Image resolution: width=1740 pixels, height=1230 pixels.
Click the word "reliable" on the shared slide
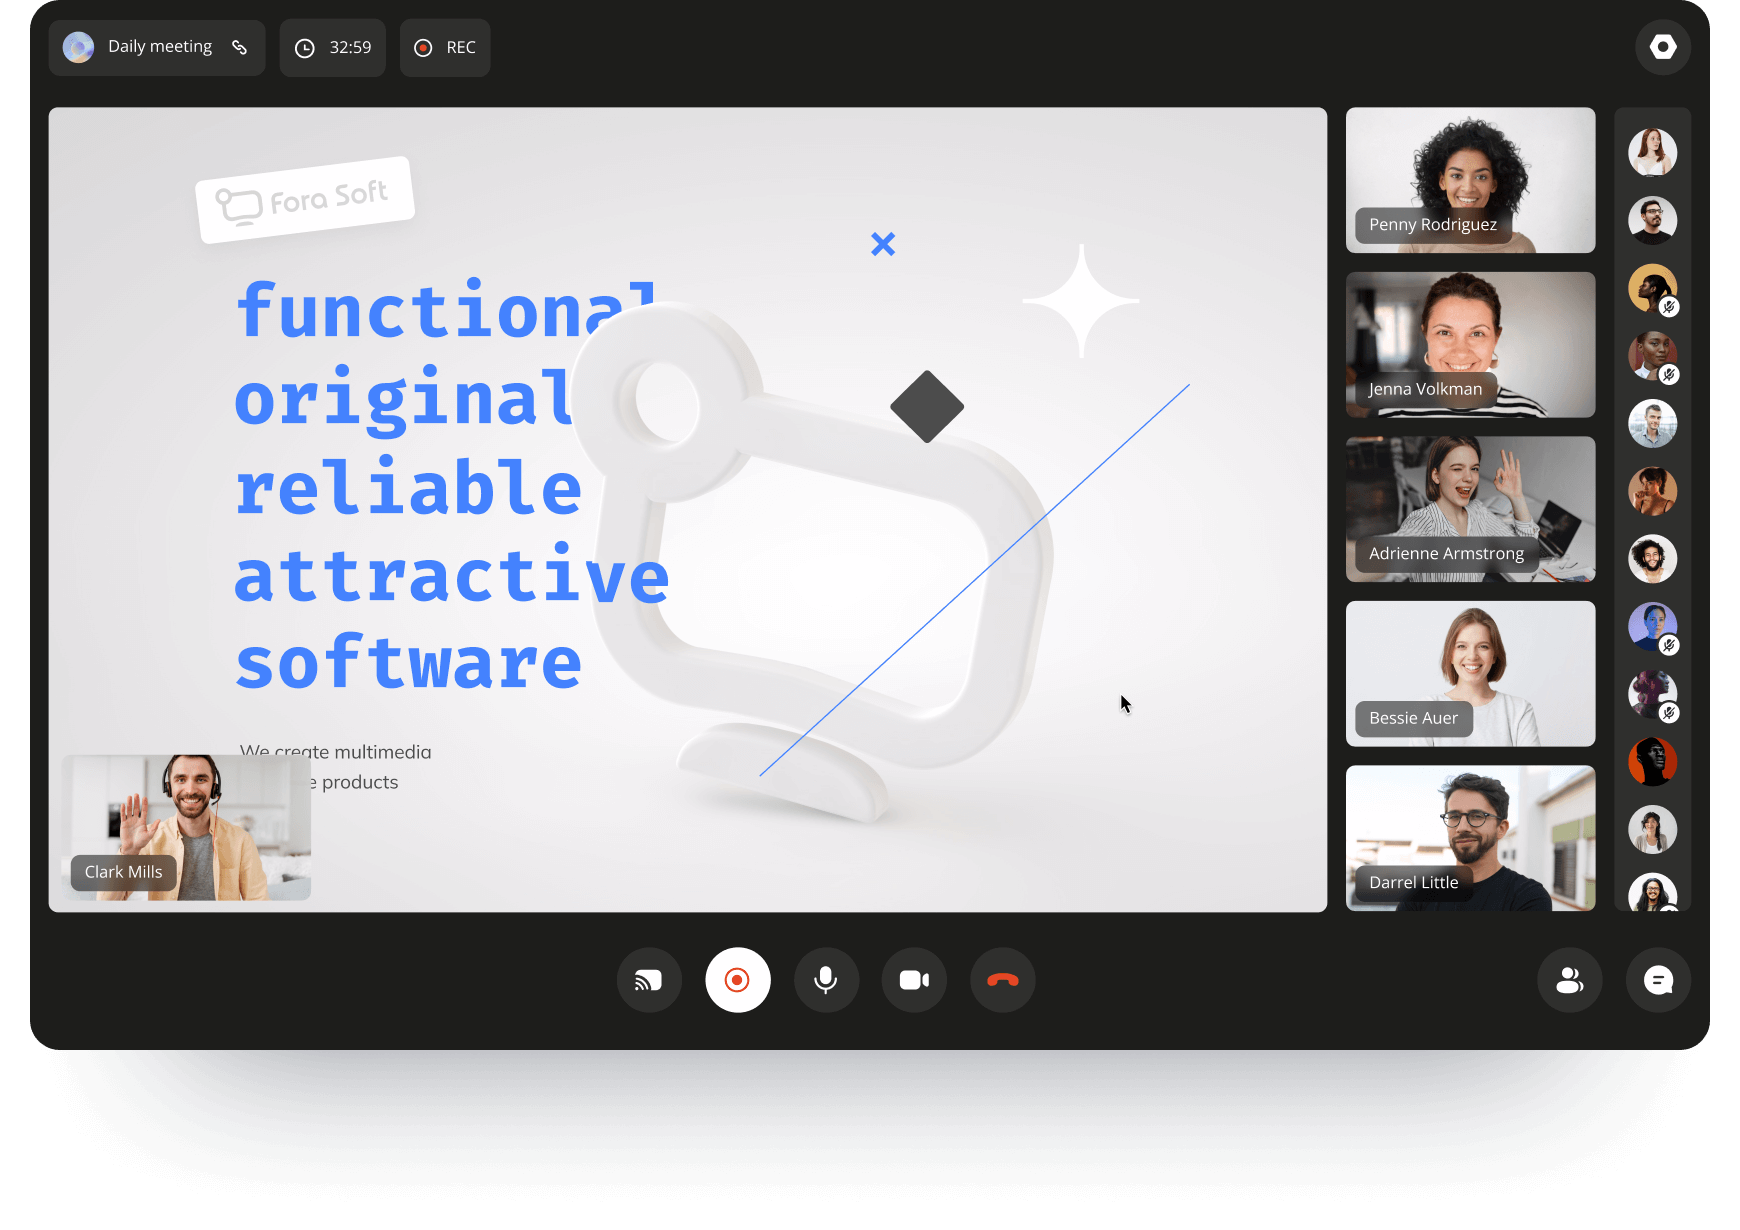[x=408, y=487]
